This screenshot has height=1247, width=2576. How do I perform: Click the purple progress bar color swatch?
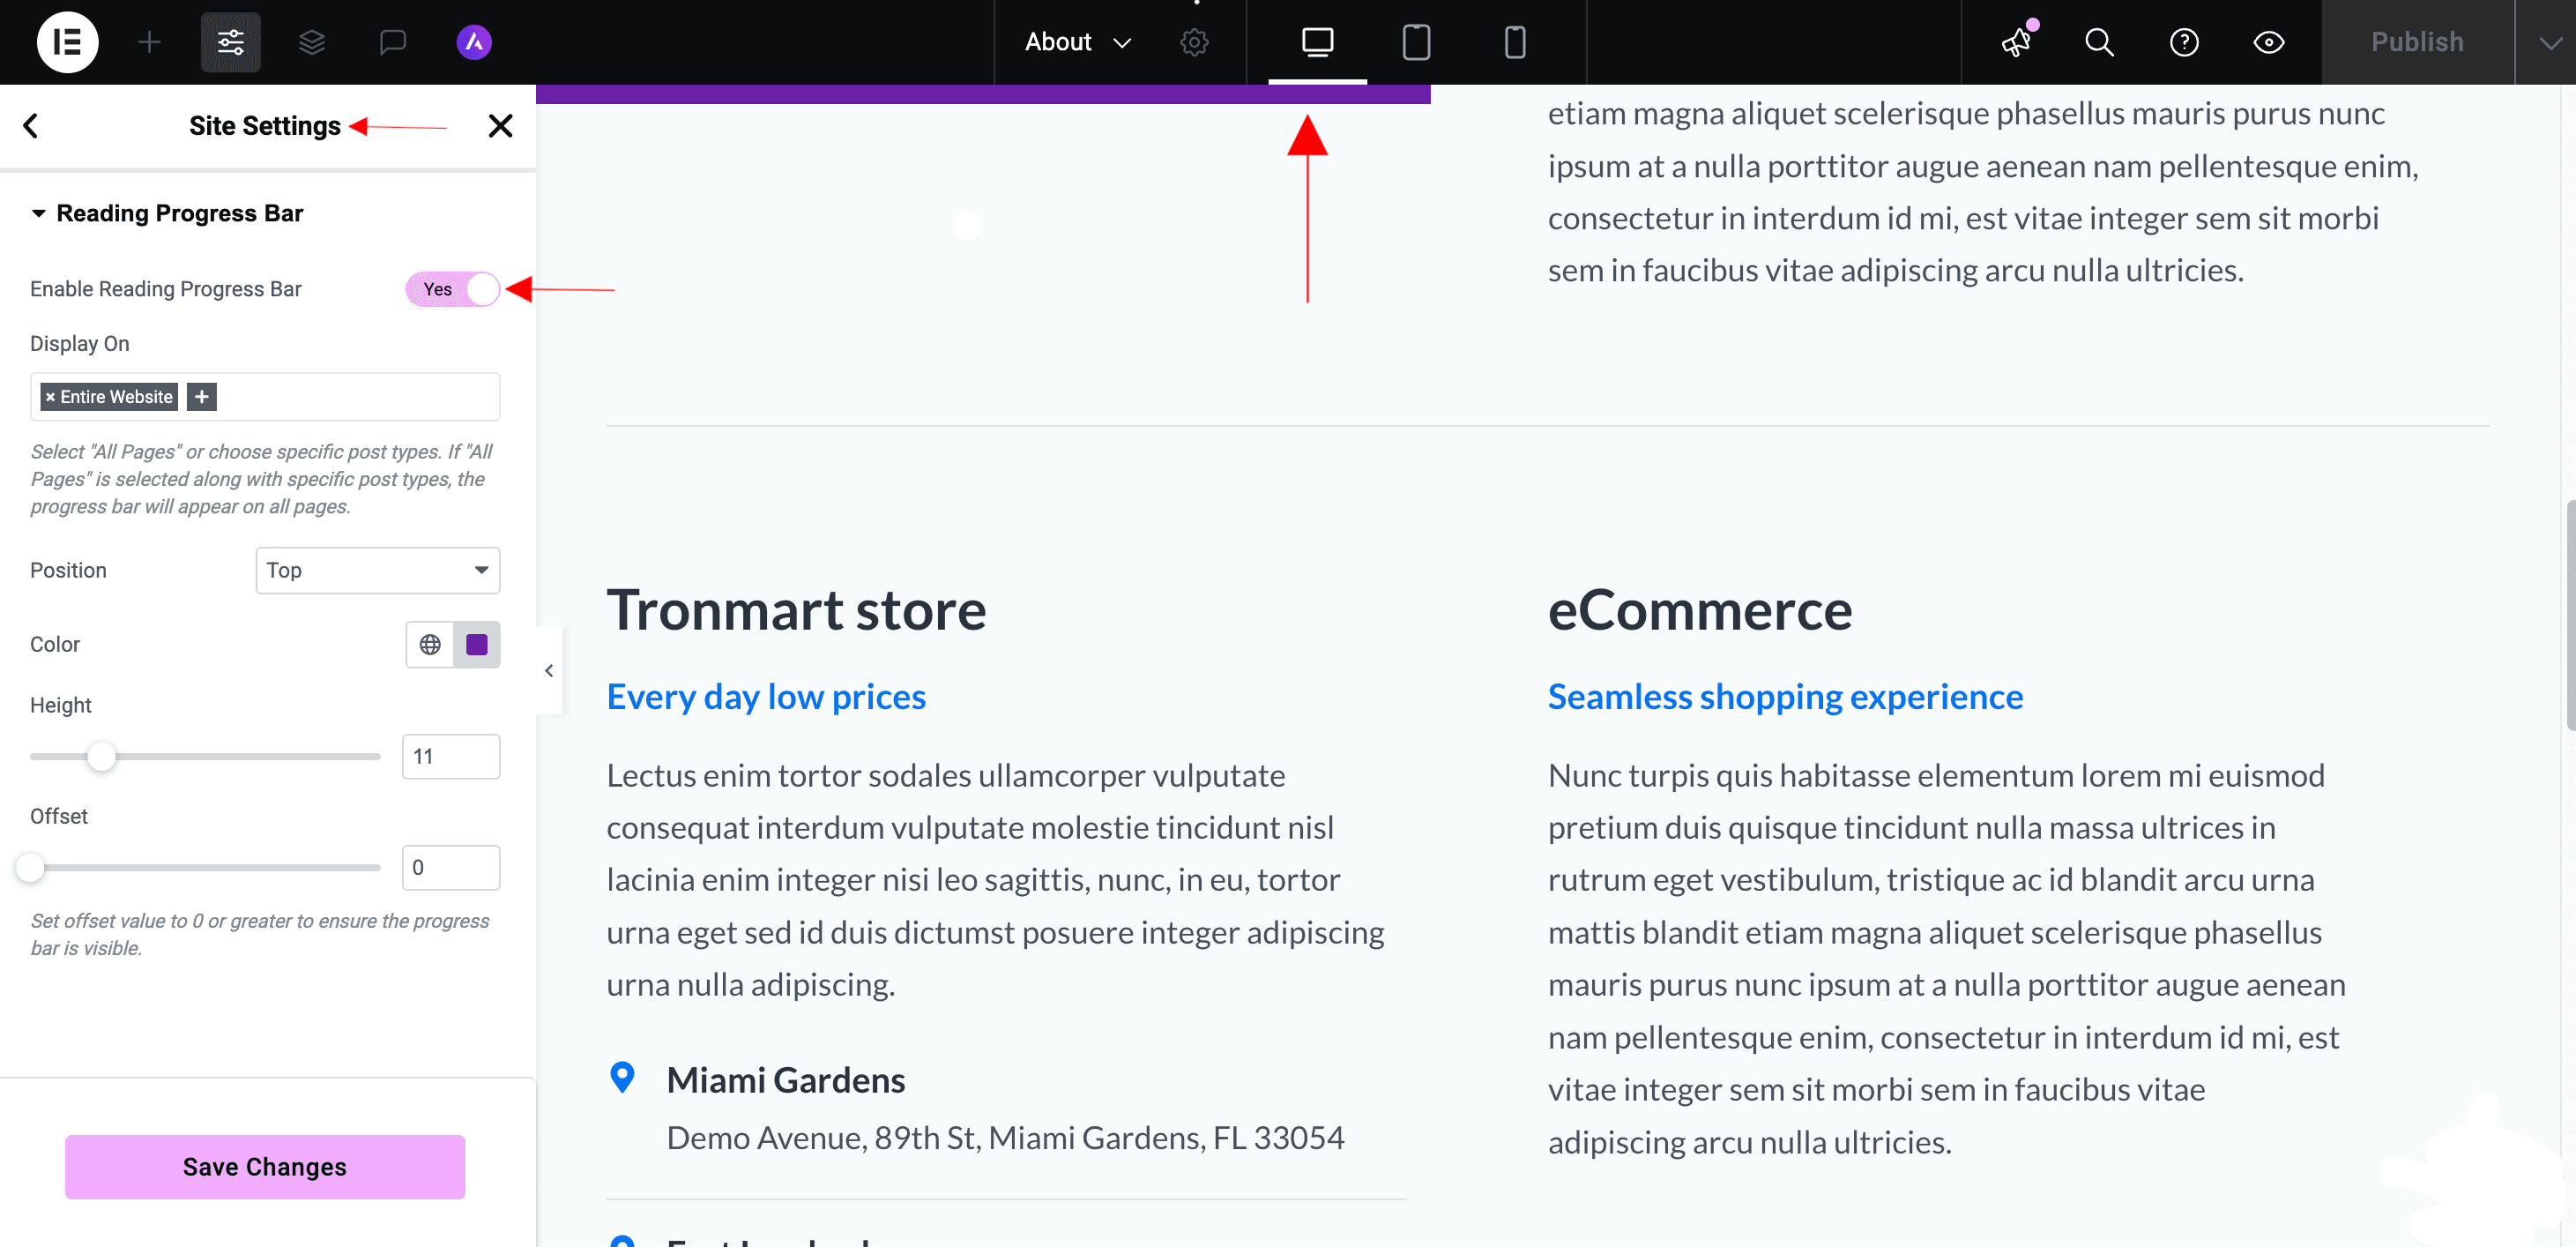click(x=476, y=644)
